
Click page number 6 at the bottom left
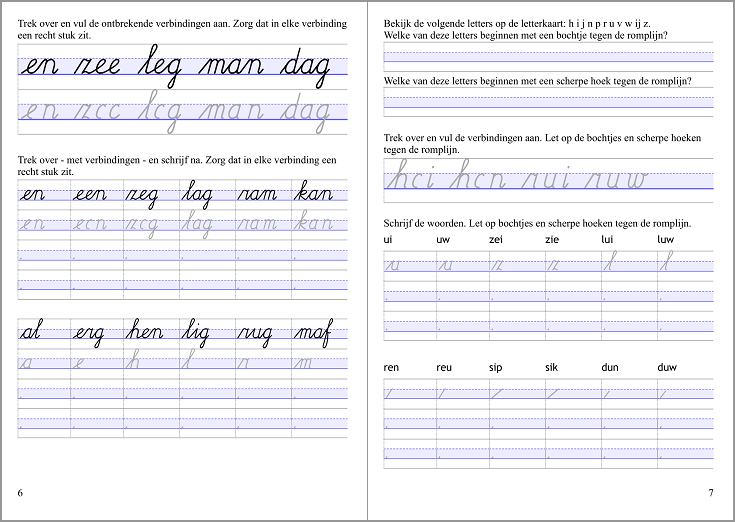tap(21, 492)
